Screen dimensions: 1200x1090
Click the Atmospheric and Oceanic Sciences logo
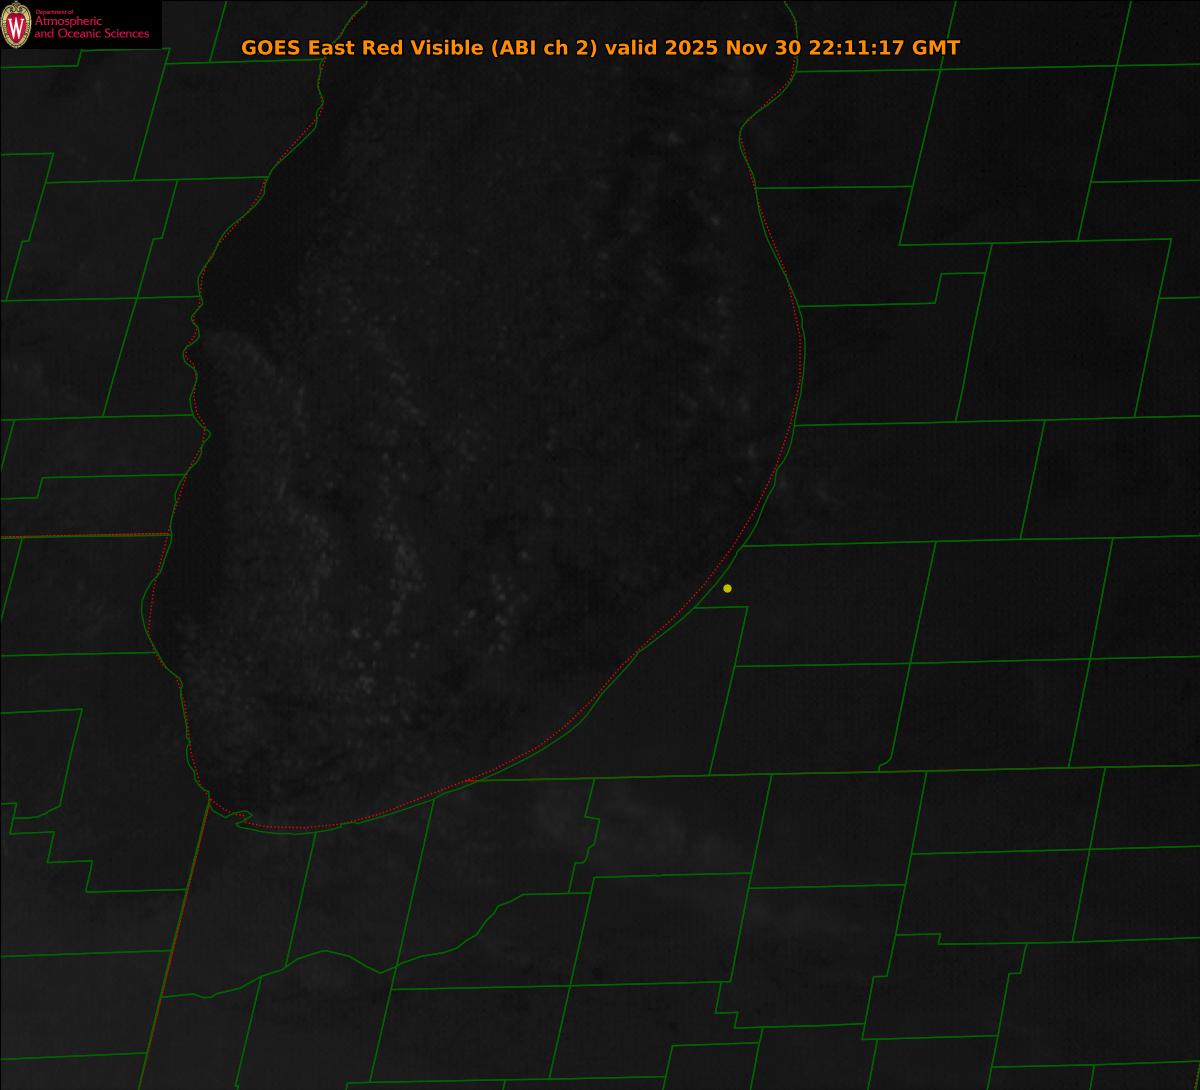point(80,25)
